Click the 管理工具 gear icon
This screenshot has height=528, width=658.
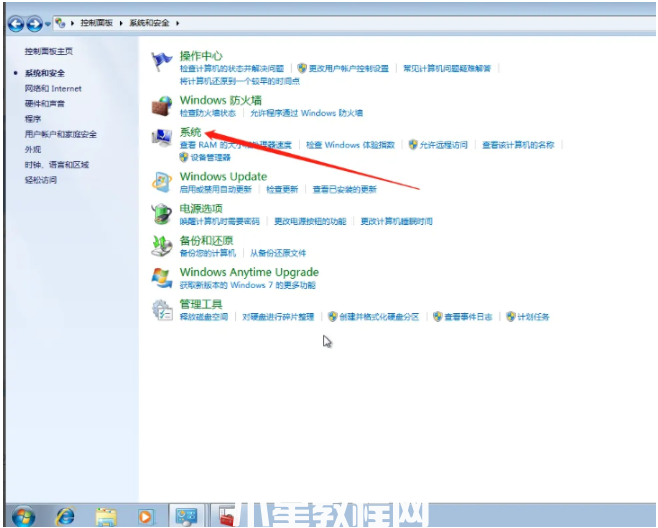coord(162,310)
